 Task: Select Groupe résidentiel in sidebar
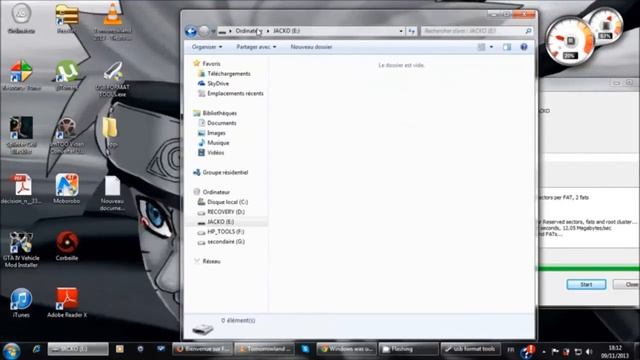(225, 172)
